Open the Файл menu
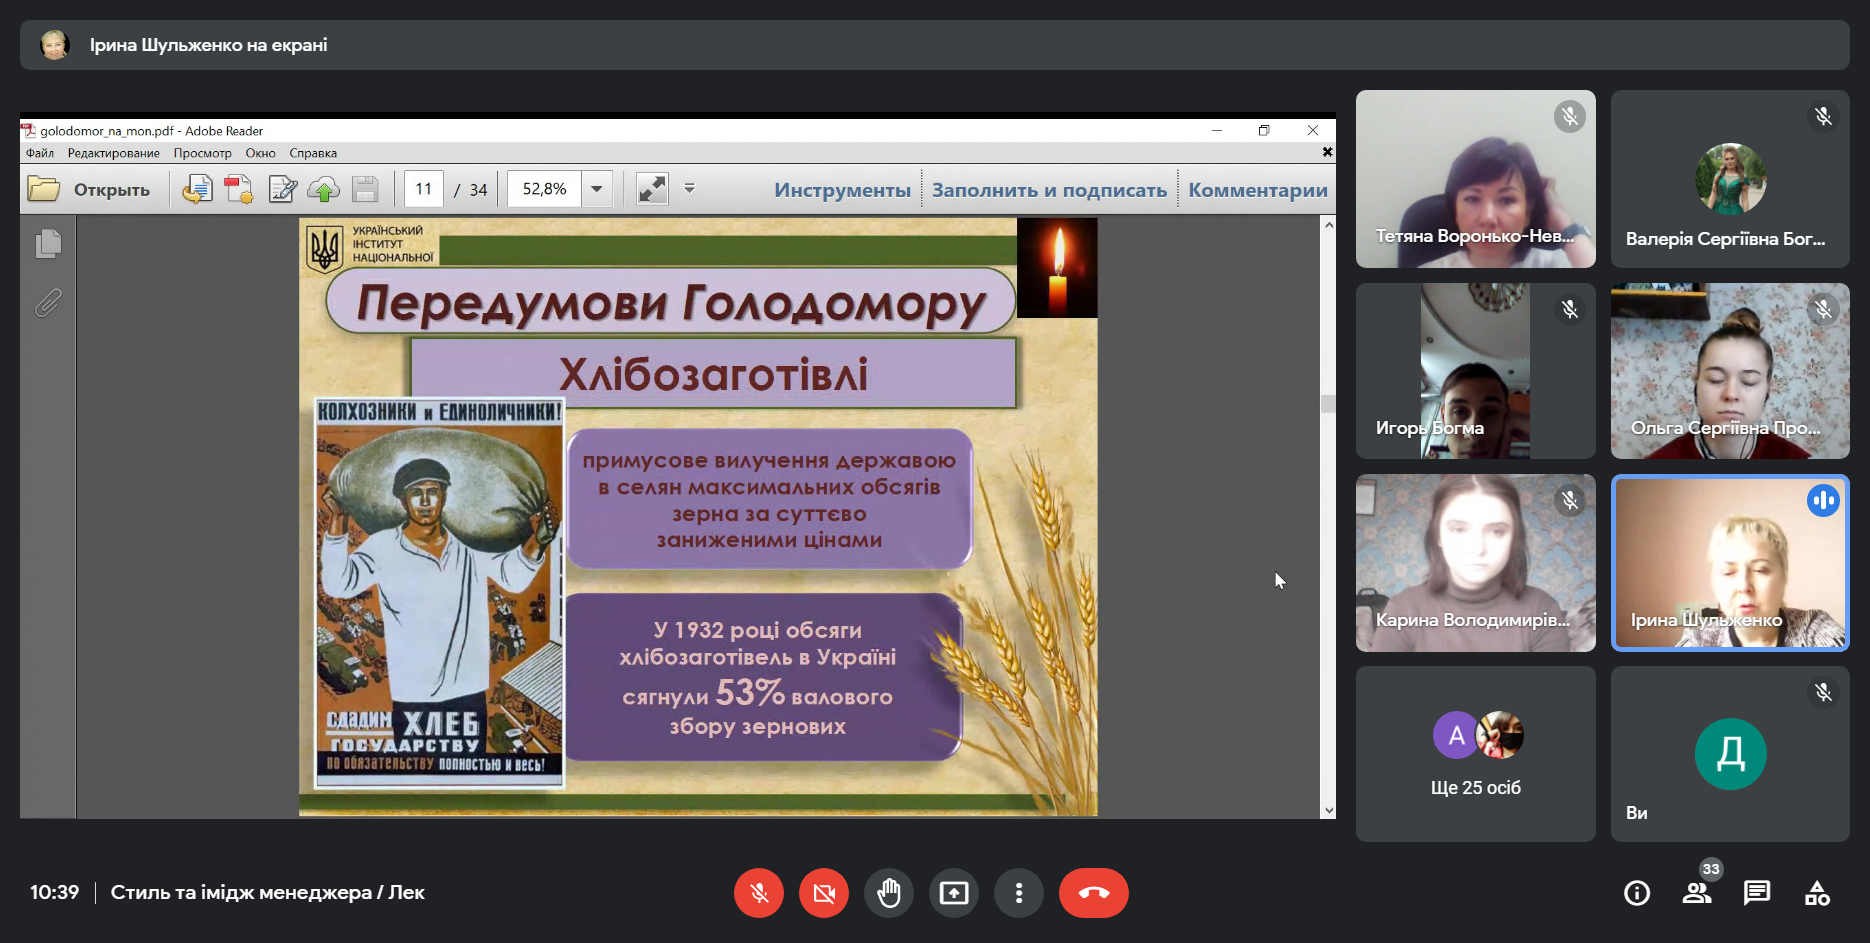The image size is (1870, 943). 40,153
